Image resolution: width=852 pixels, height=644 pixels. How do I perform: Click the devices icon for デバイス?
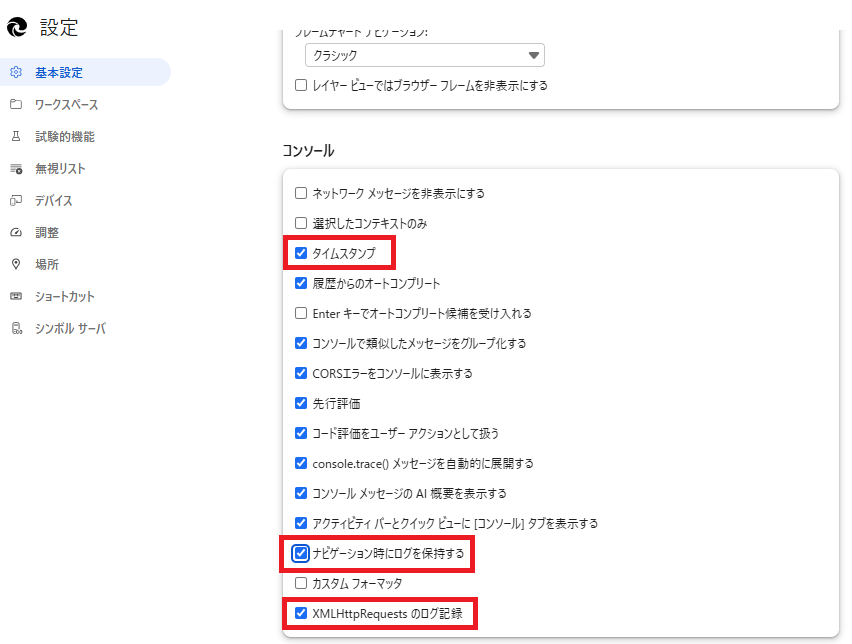[x=16, y=201]
